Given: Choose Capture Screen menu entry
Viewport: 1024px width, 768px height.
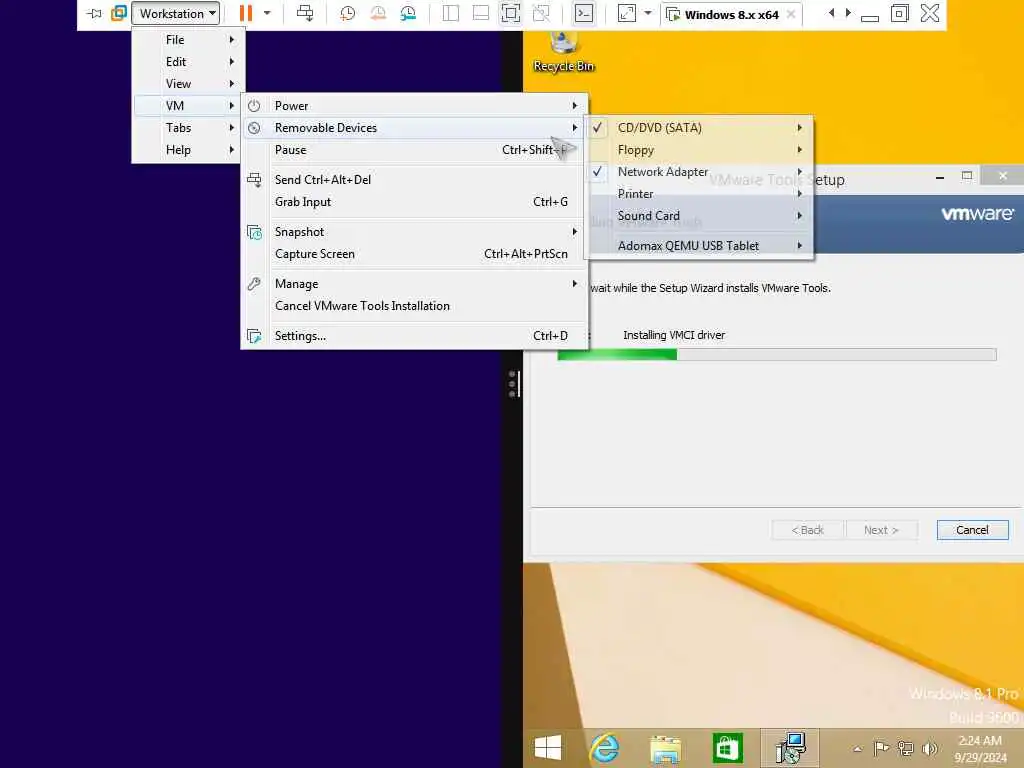Looking at the screenshot, I should click(414, 254).
